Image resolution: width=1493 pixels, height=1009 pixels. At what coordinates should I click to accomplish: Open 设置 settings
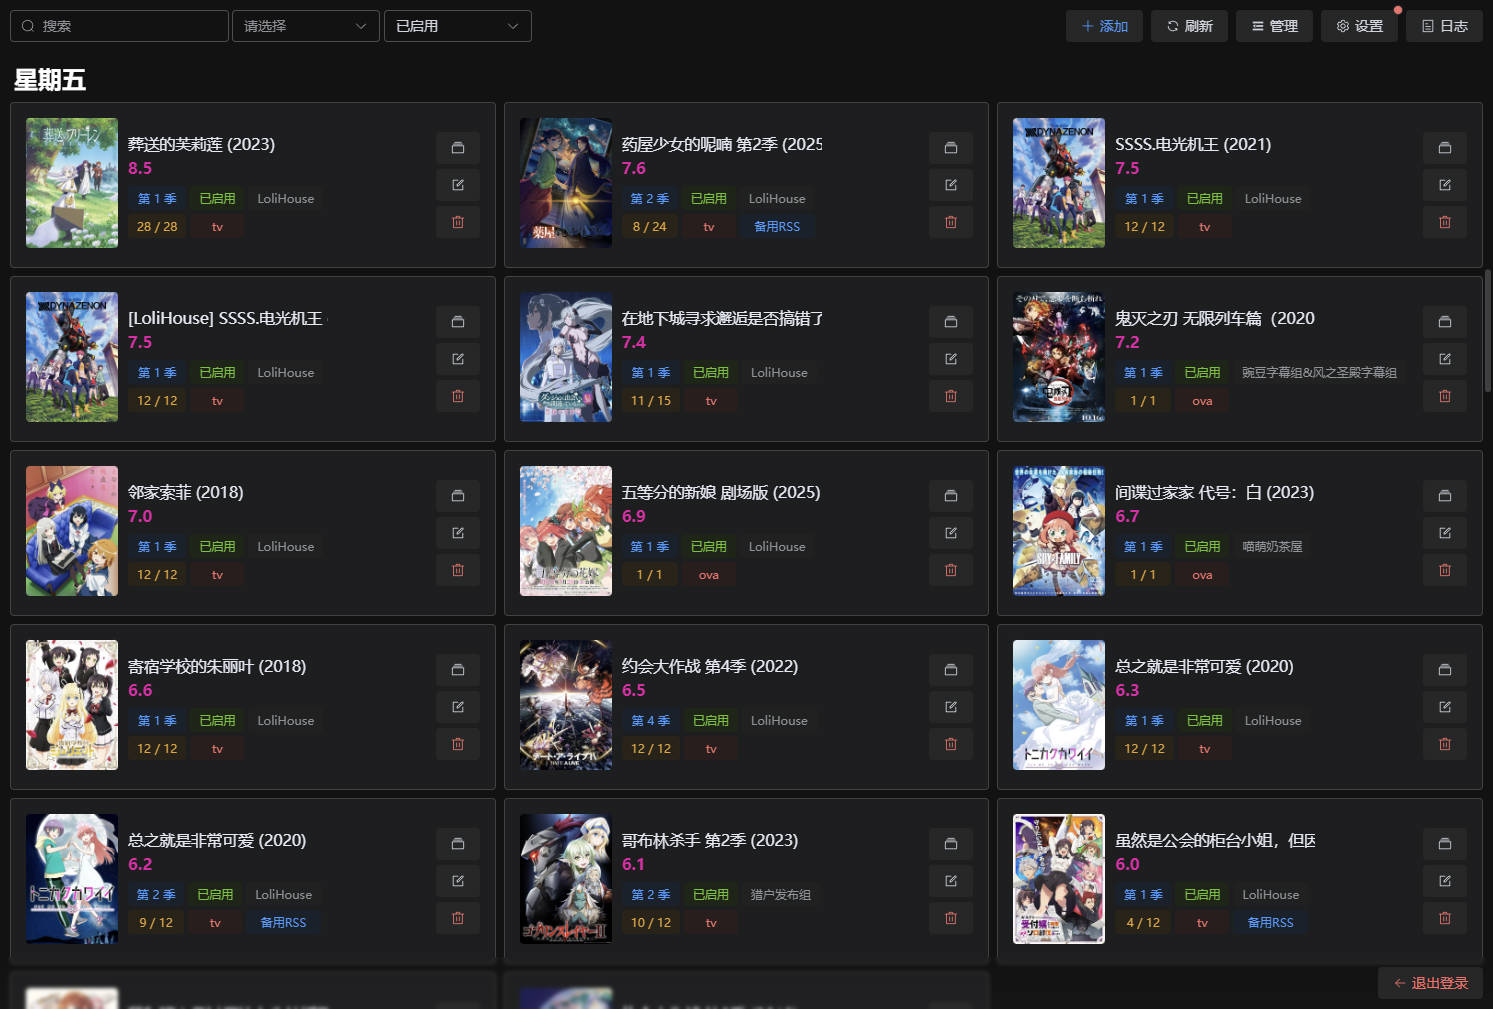click(x=1359, y=26)
